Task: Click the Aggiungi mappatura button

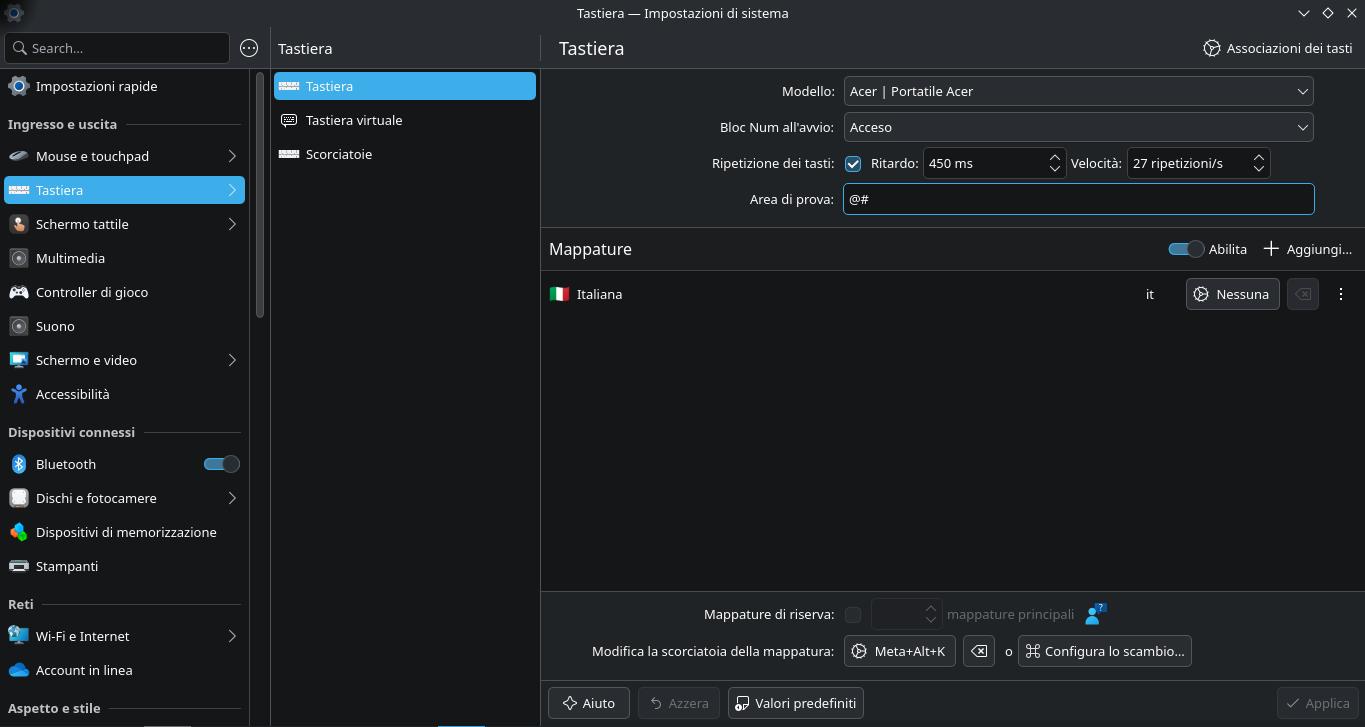Action: (x=1307, y=249)
